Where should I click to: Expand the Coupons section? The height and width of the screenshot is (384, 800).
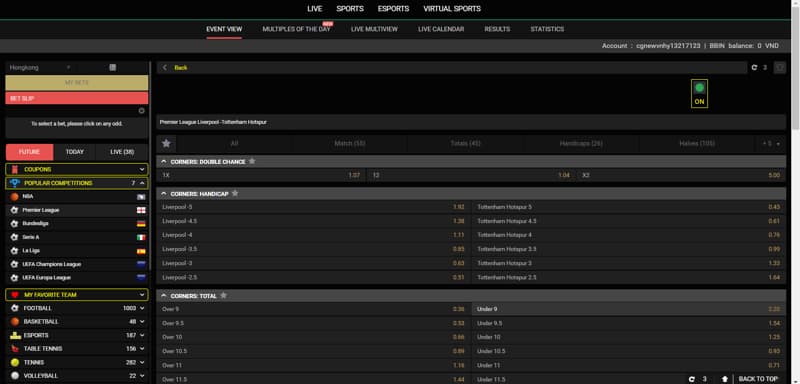tap(142, 169)
